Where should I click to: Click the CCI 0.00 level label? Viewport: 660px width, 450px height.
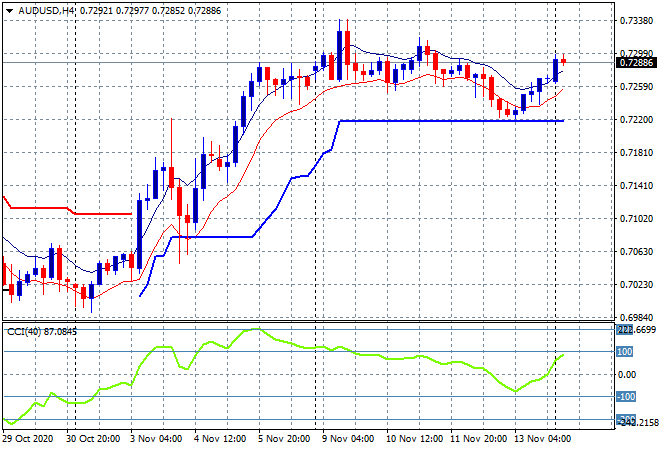(x=627, y=375)
